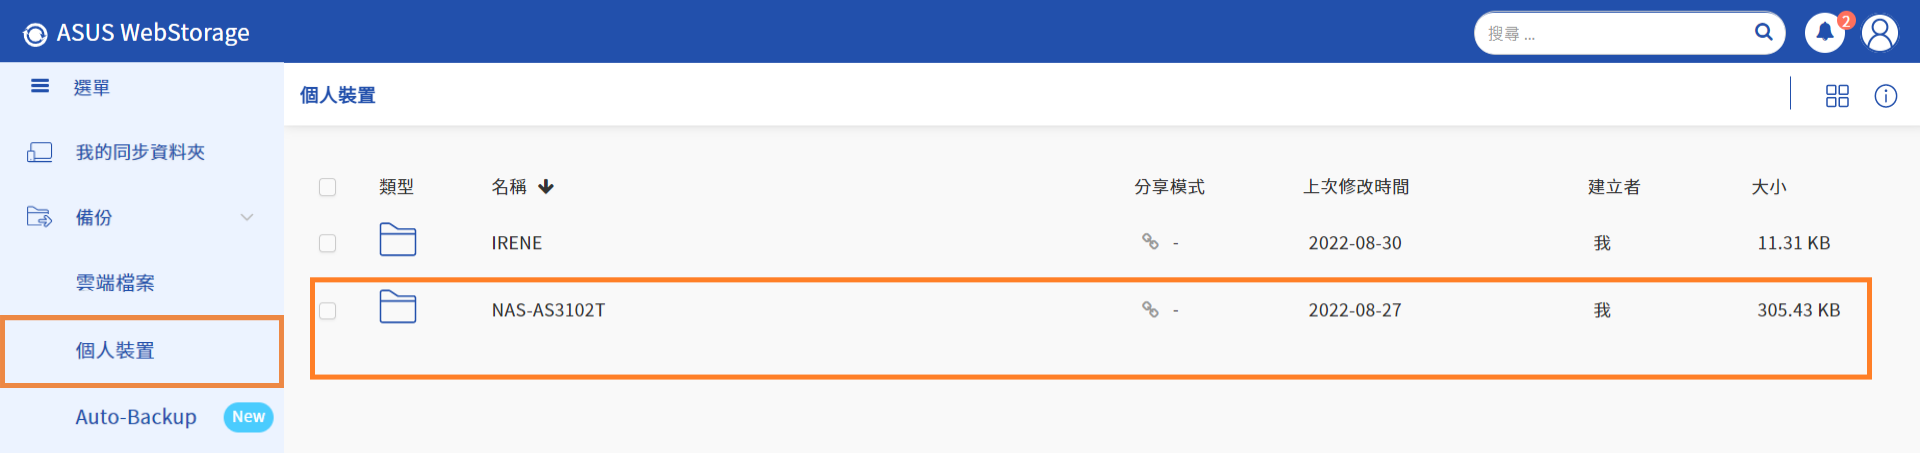Check the select-all checkbox in header

(x=327, y=187)
